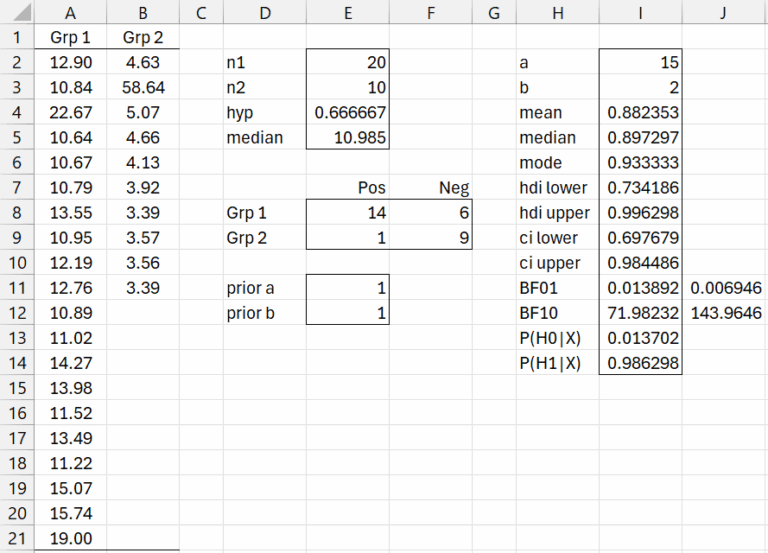This screenshot has width=768, height=553.
Task: Select the hyp value 0.666667
Action: click(348, 112)
